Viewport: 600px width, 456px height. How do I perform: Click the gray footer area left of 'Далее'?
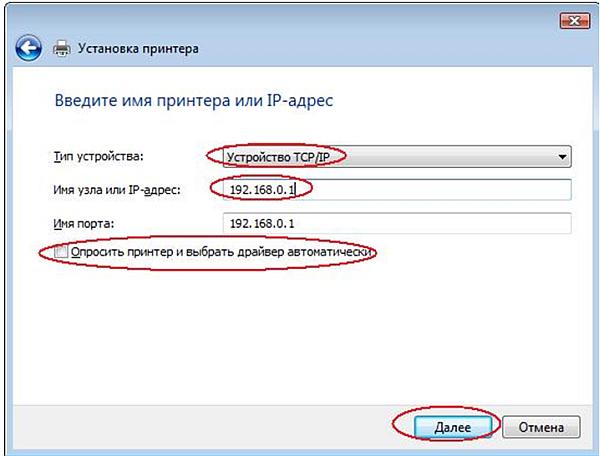coord(200,426)
